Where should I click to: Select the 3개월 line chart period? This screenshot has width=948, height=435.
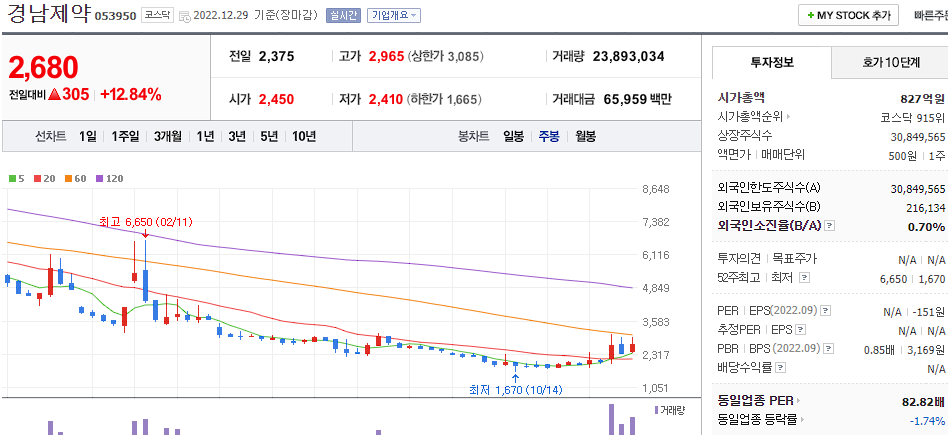[167, 137]
